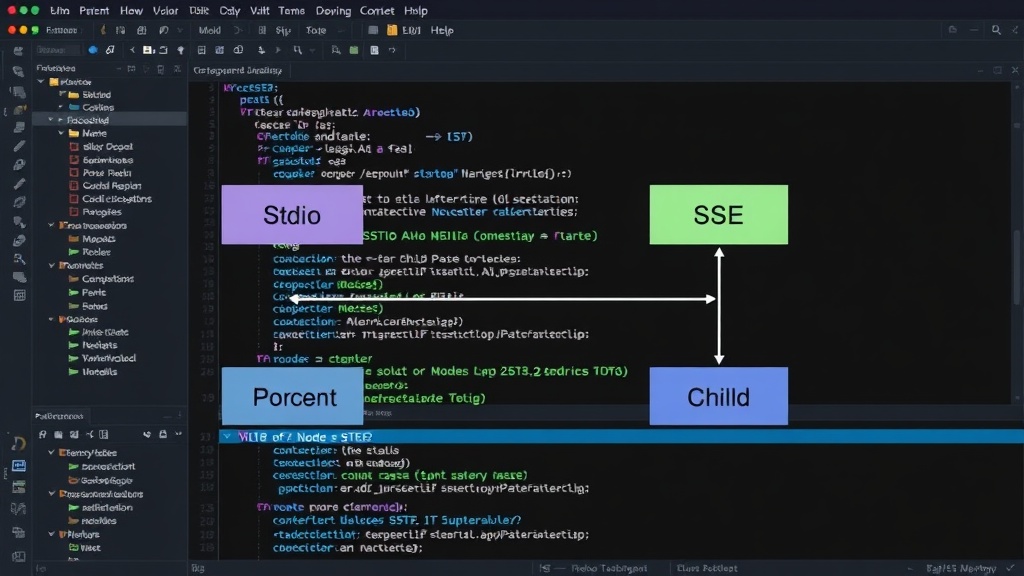Click the Elars Fattlopt status bar entry
Screen dimensions: 1024x576
(707, 568)
